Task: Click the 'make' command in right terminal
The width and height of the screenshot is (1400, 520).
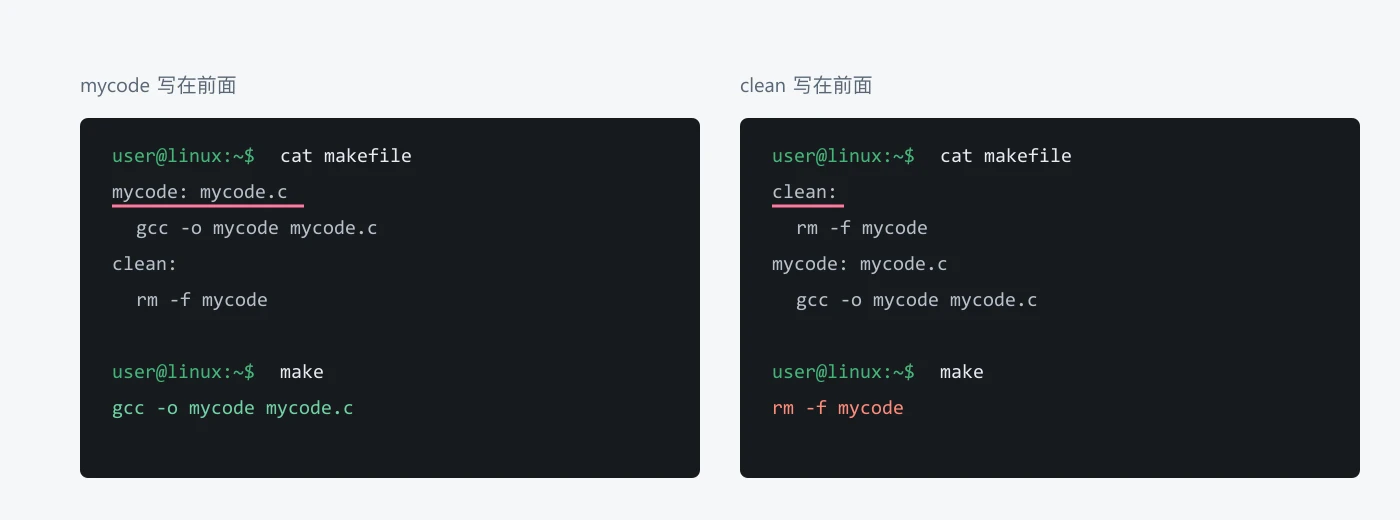Action: click(x=962, y=372)
